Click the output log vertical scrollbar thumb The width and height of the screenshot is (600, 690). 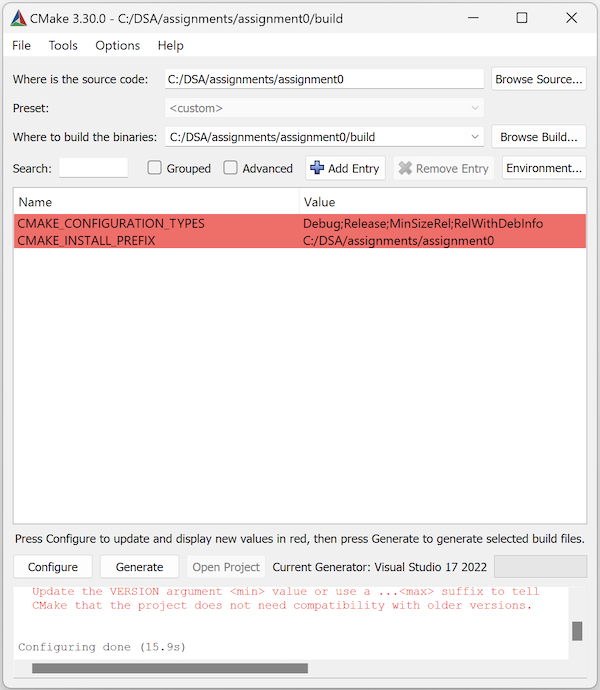pos(576,631)
